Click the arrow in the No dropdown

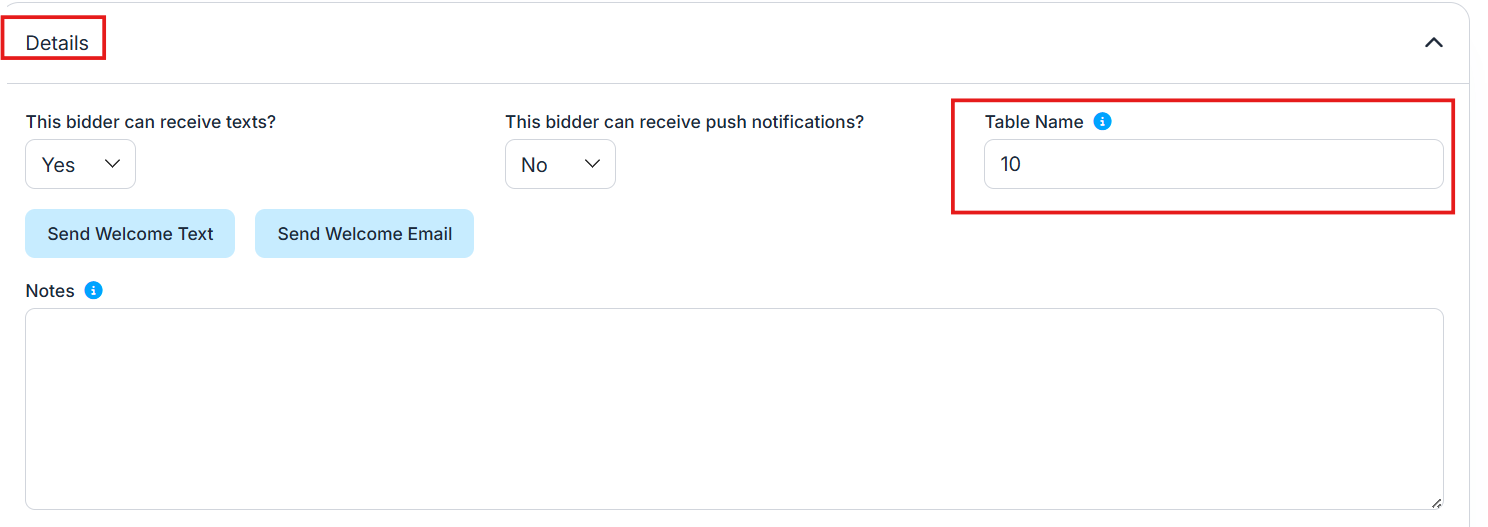(592, 164)
